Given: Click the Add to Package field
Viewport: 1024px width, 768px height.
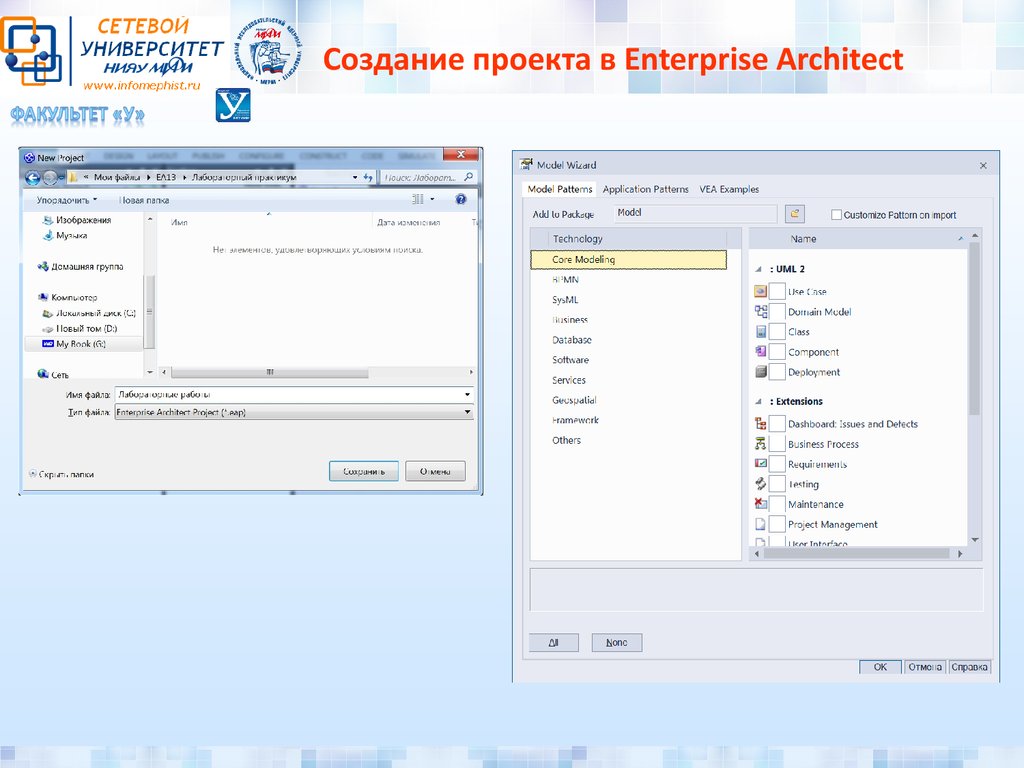Looking at the screenshot, I should point(696,213).
